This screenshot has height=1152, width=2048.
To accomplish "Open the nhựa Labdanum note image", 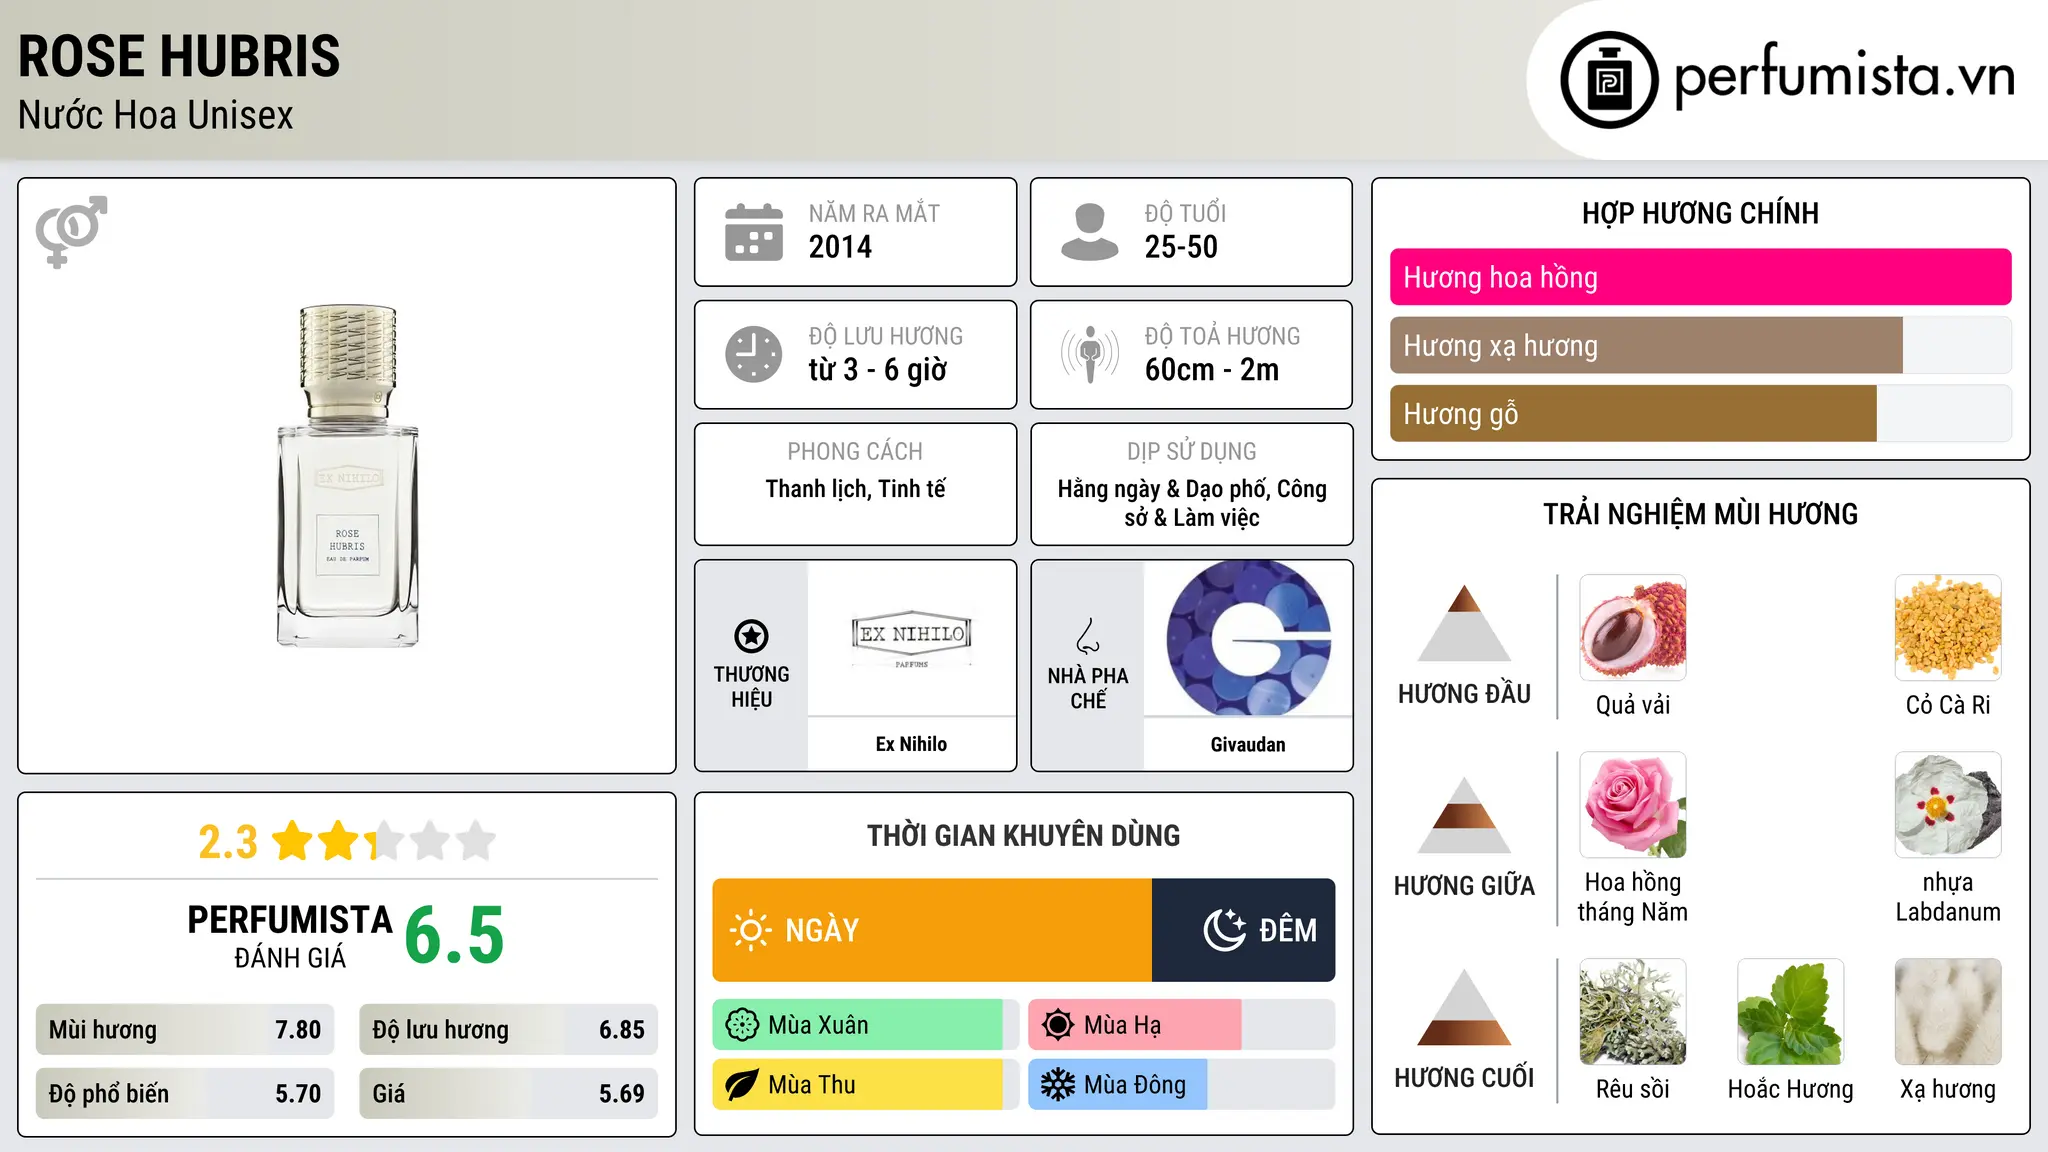I will pyautogui.click(x=1948, y=805).
